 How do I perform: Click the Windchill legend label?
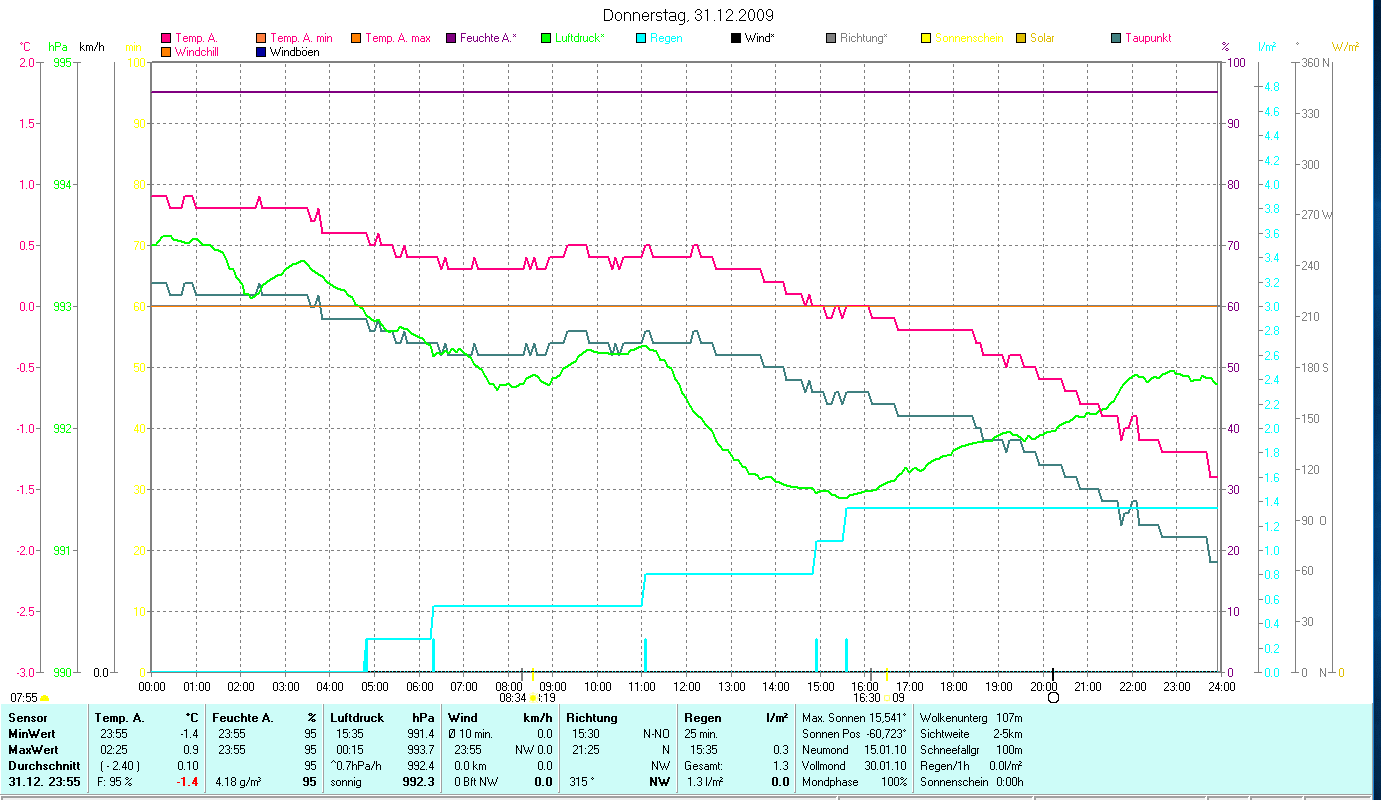coord(197,52)
